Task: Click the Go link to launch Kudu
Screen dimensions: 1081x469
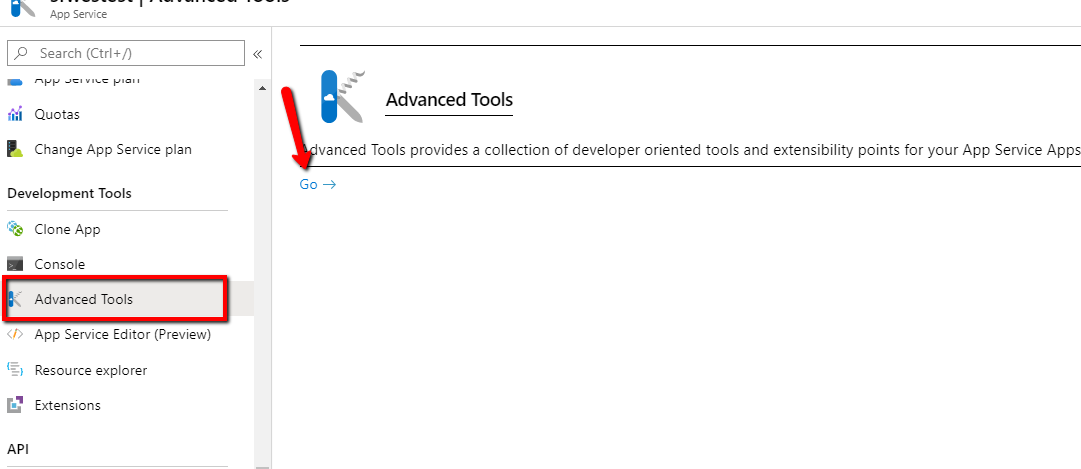Action: (x=317, y=184)
